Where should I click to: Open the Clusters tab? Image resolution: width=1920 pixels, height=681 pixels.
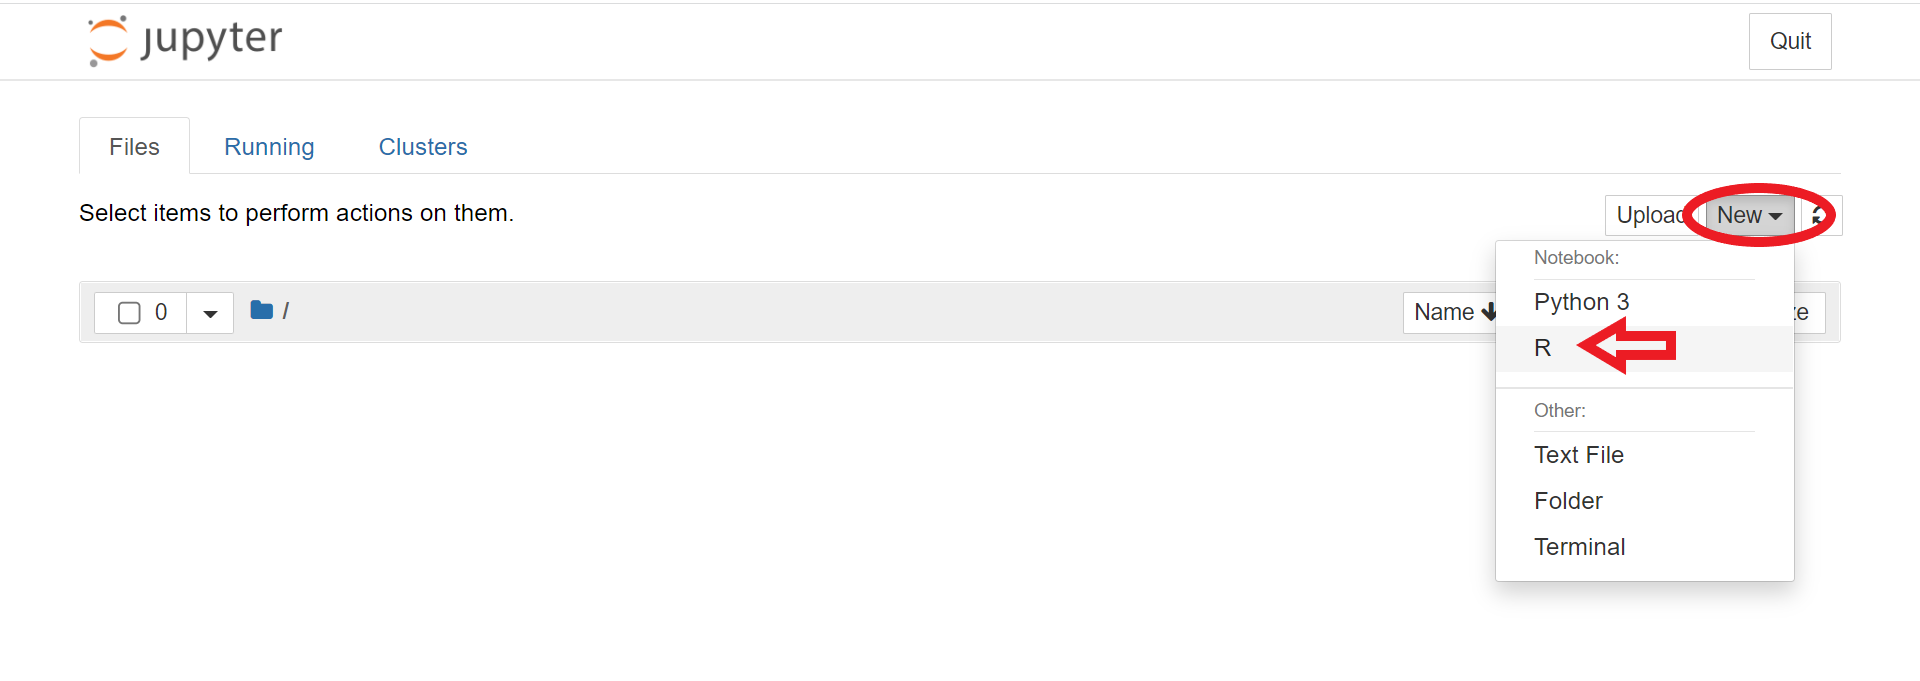coord(423,147)
